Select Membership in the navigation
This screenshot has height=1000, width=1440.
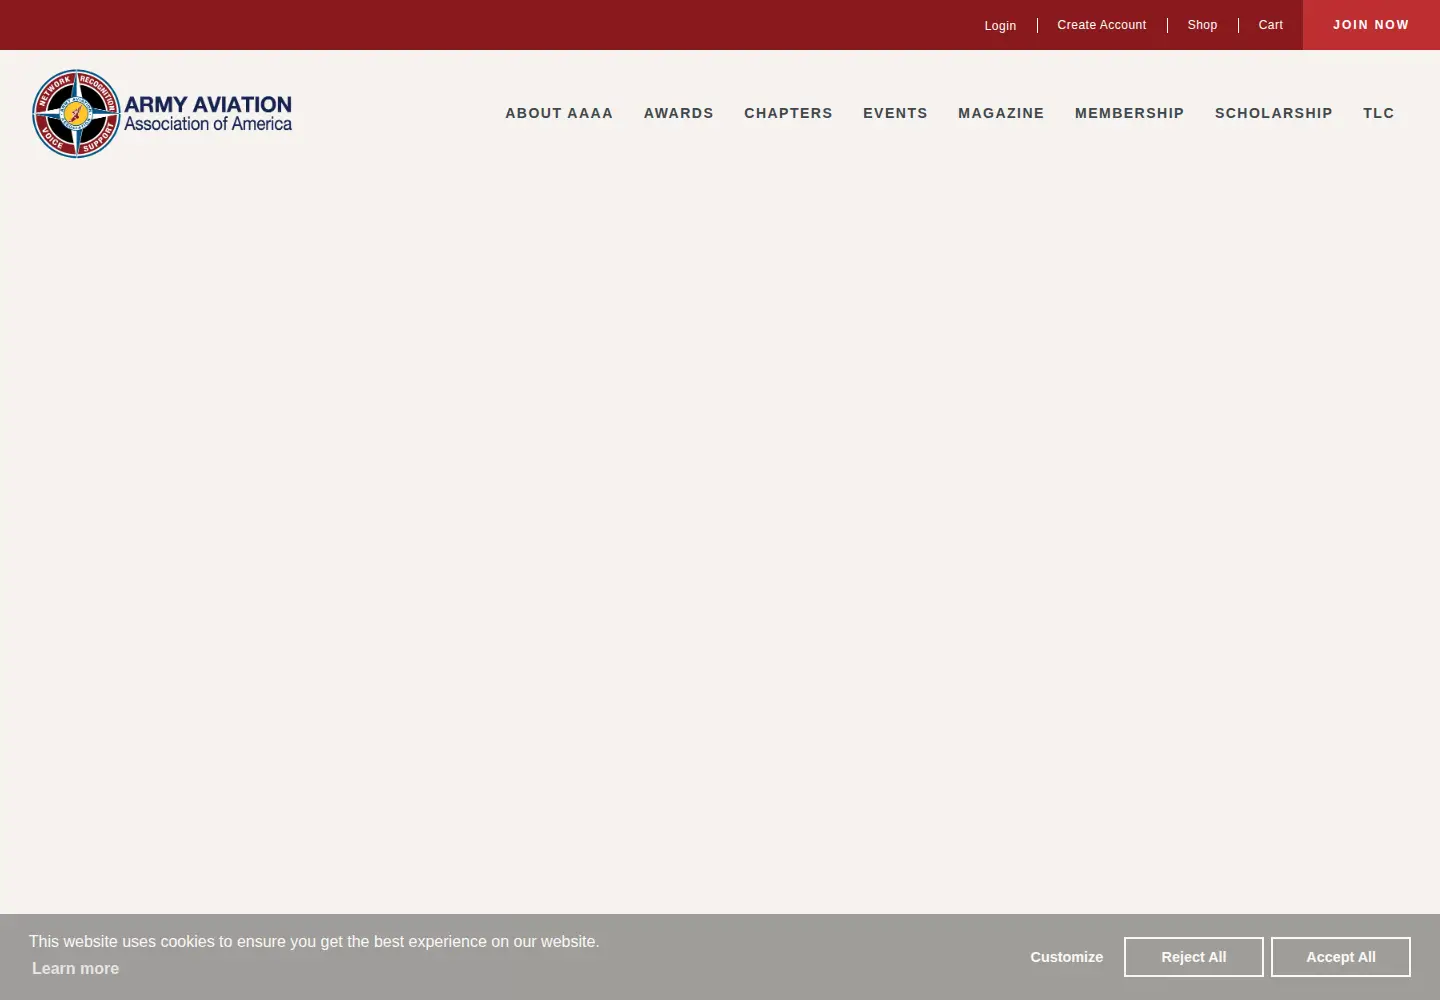pyautogui.click(x=1129, y=113)
